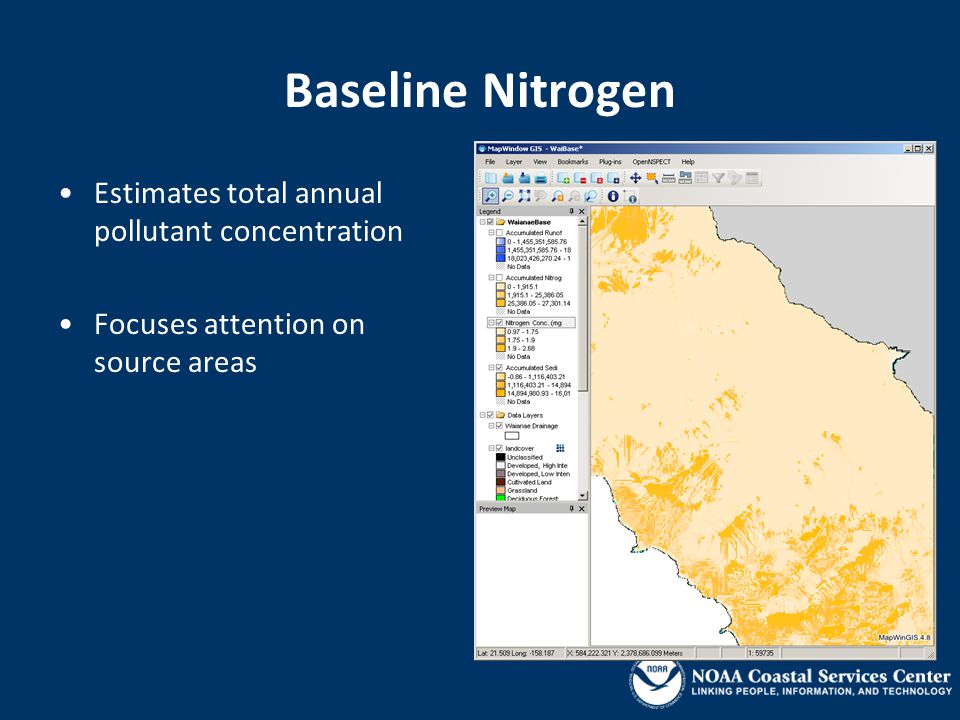Image resolution: width=960 pixels, height=720 pixels.
Task: Select the Zoom In magnifier tool
Action: coord(490,196)
